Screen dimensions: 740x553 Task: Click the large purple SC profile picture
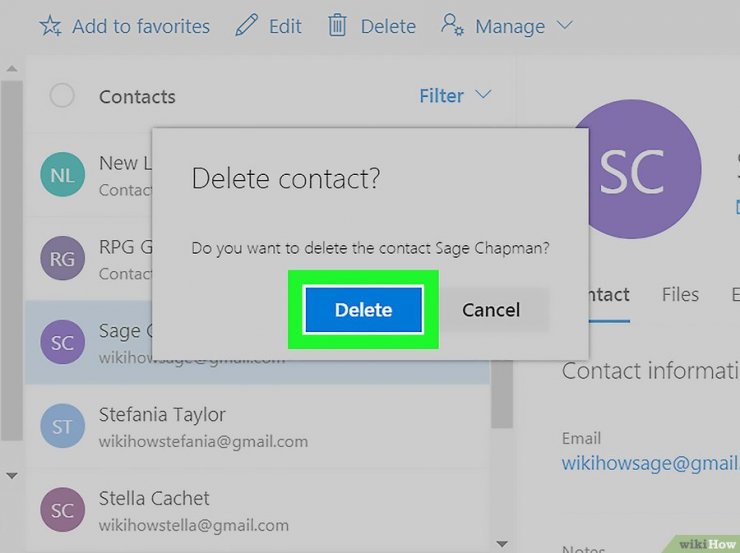(x=632, y=169)
